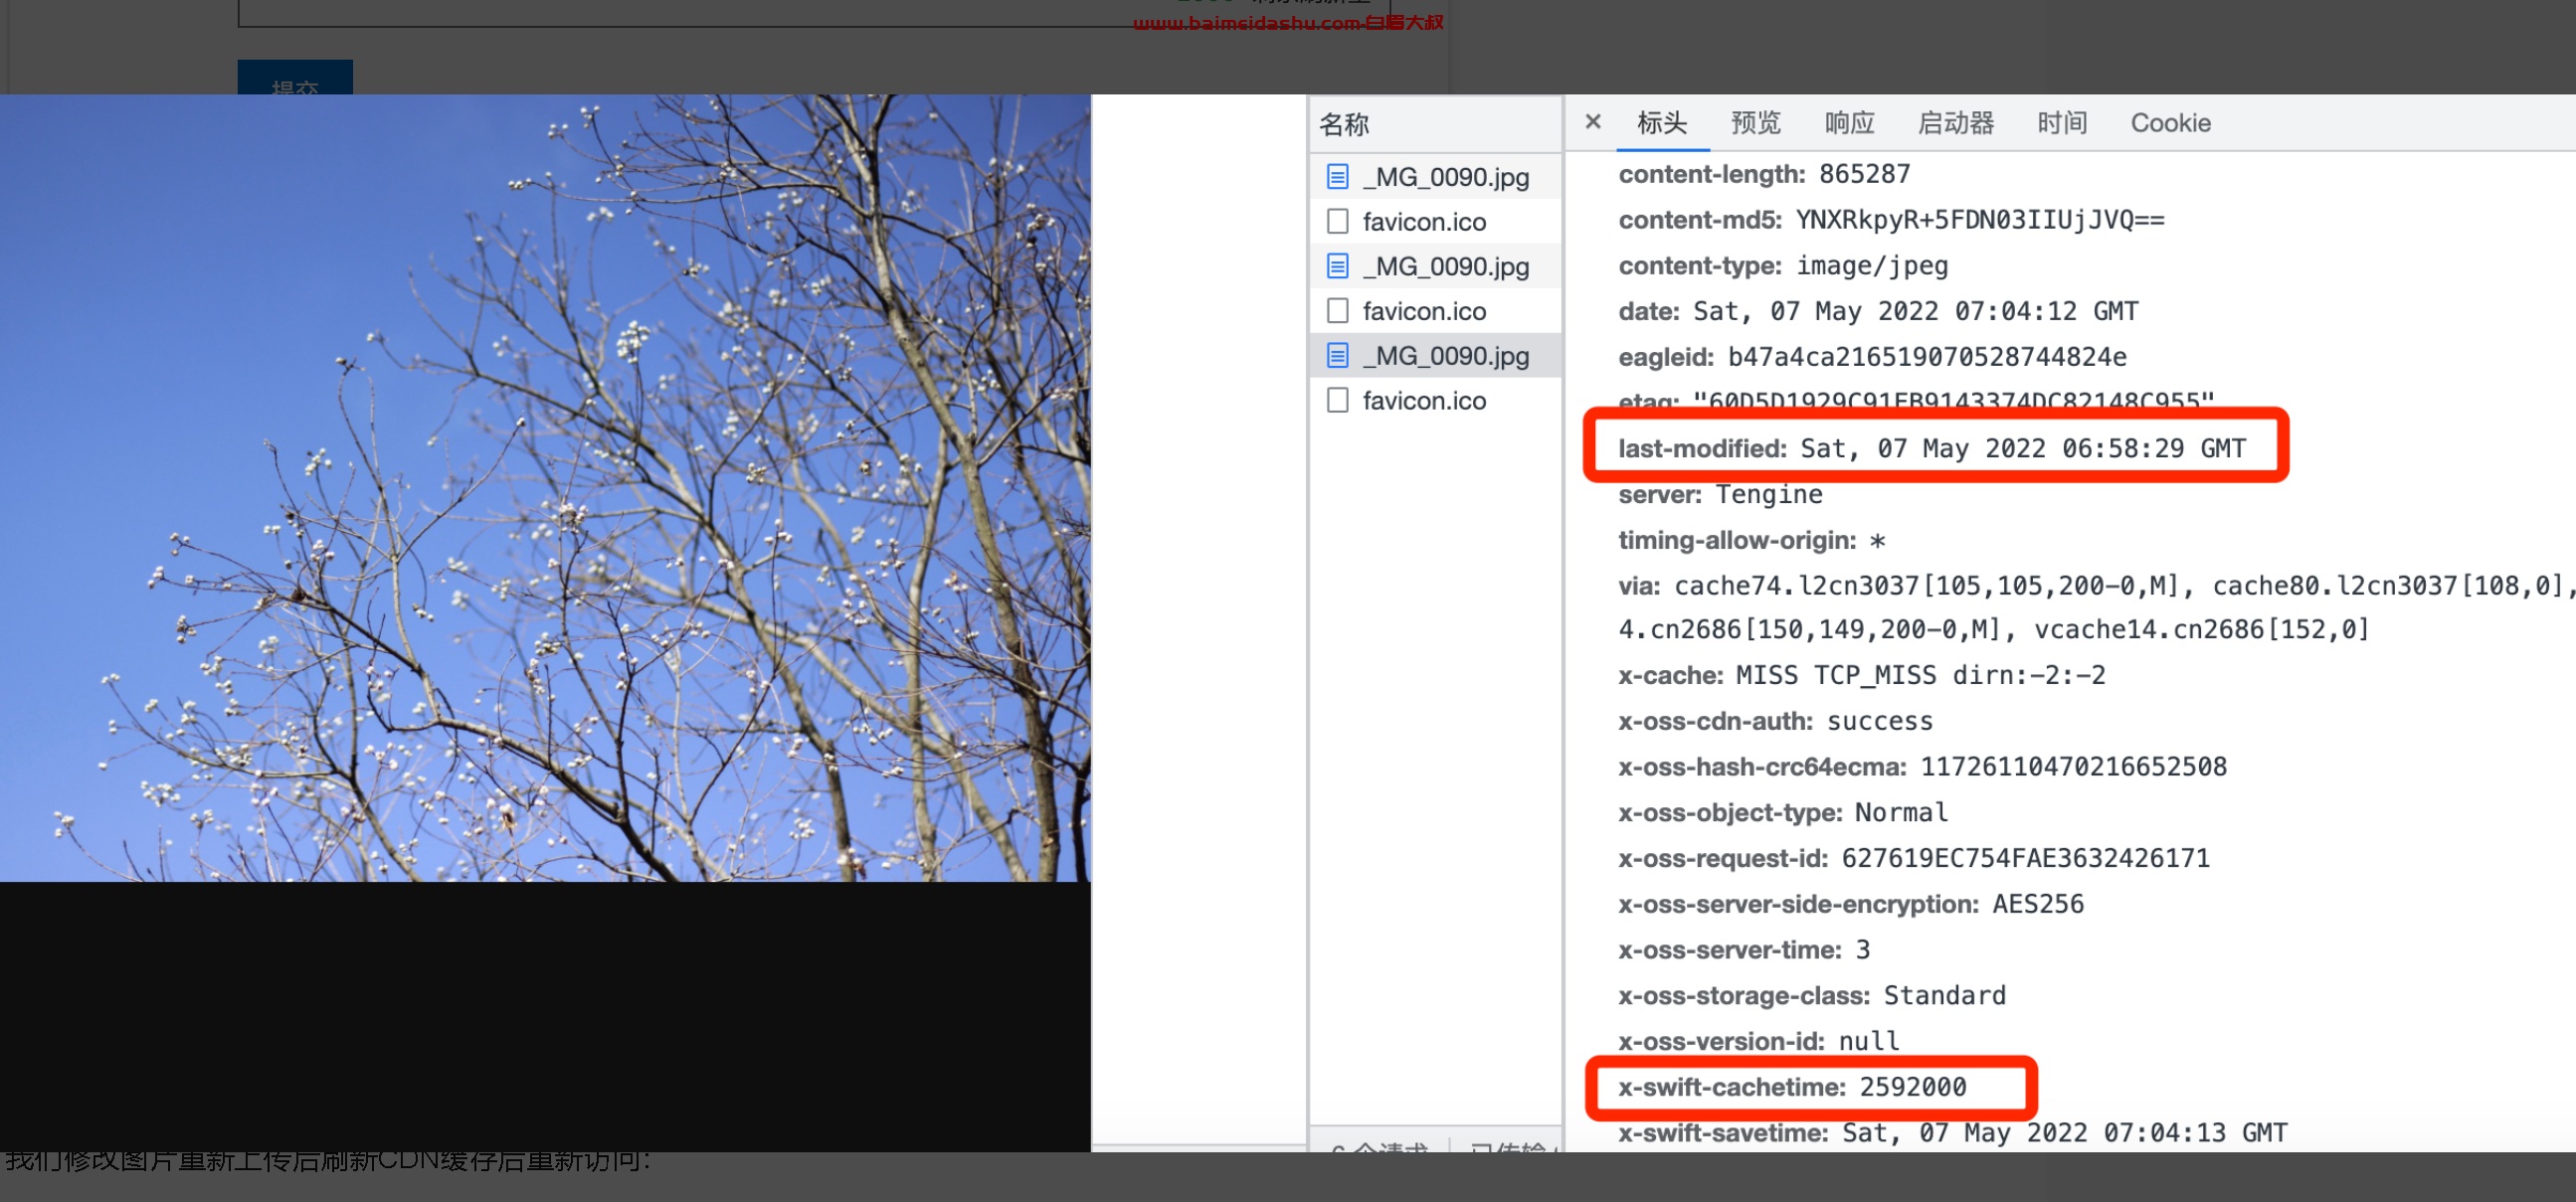Click the x-oss-version-id null value

(x=1868, y=1042)
